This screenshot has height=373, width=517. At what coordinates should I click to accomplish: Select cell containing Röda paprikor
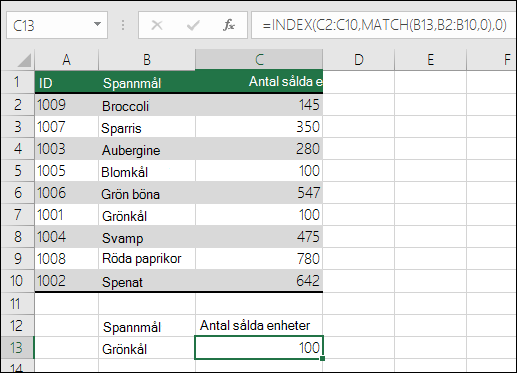[147, 259]
